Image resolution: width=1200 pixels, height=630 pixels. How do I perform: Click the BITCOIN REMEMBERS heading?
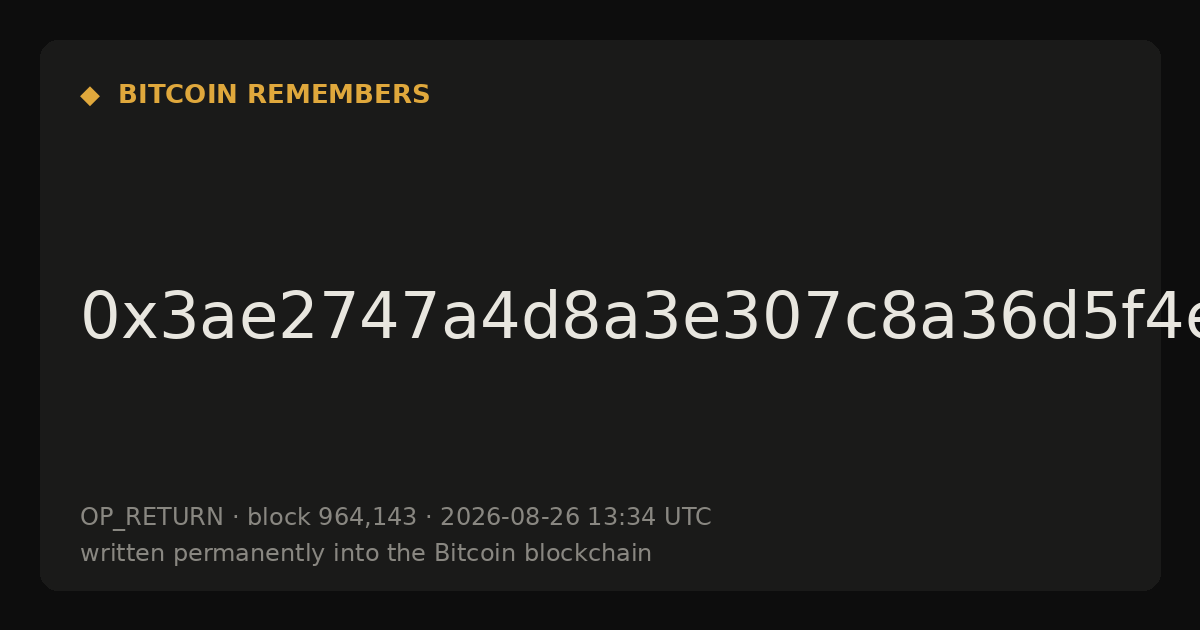click(274, 95)
